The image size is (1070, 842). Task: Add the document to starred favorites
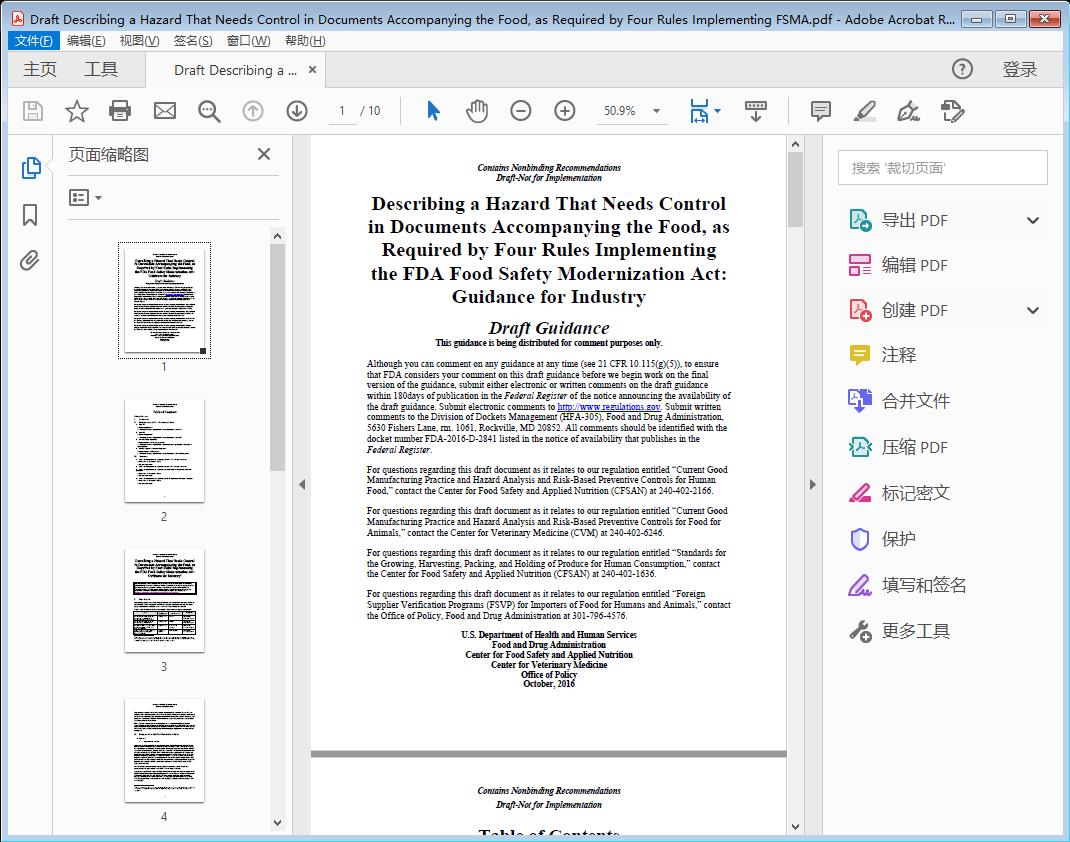(x=76, y=111)
